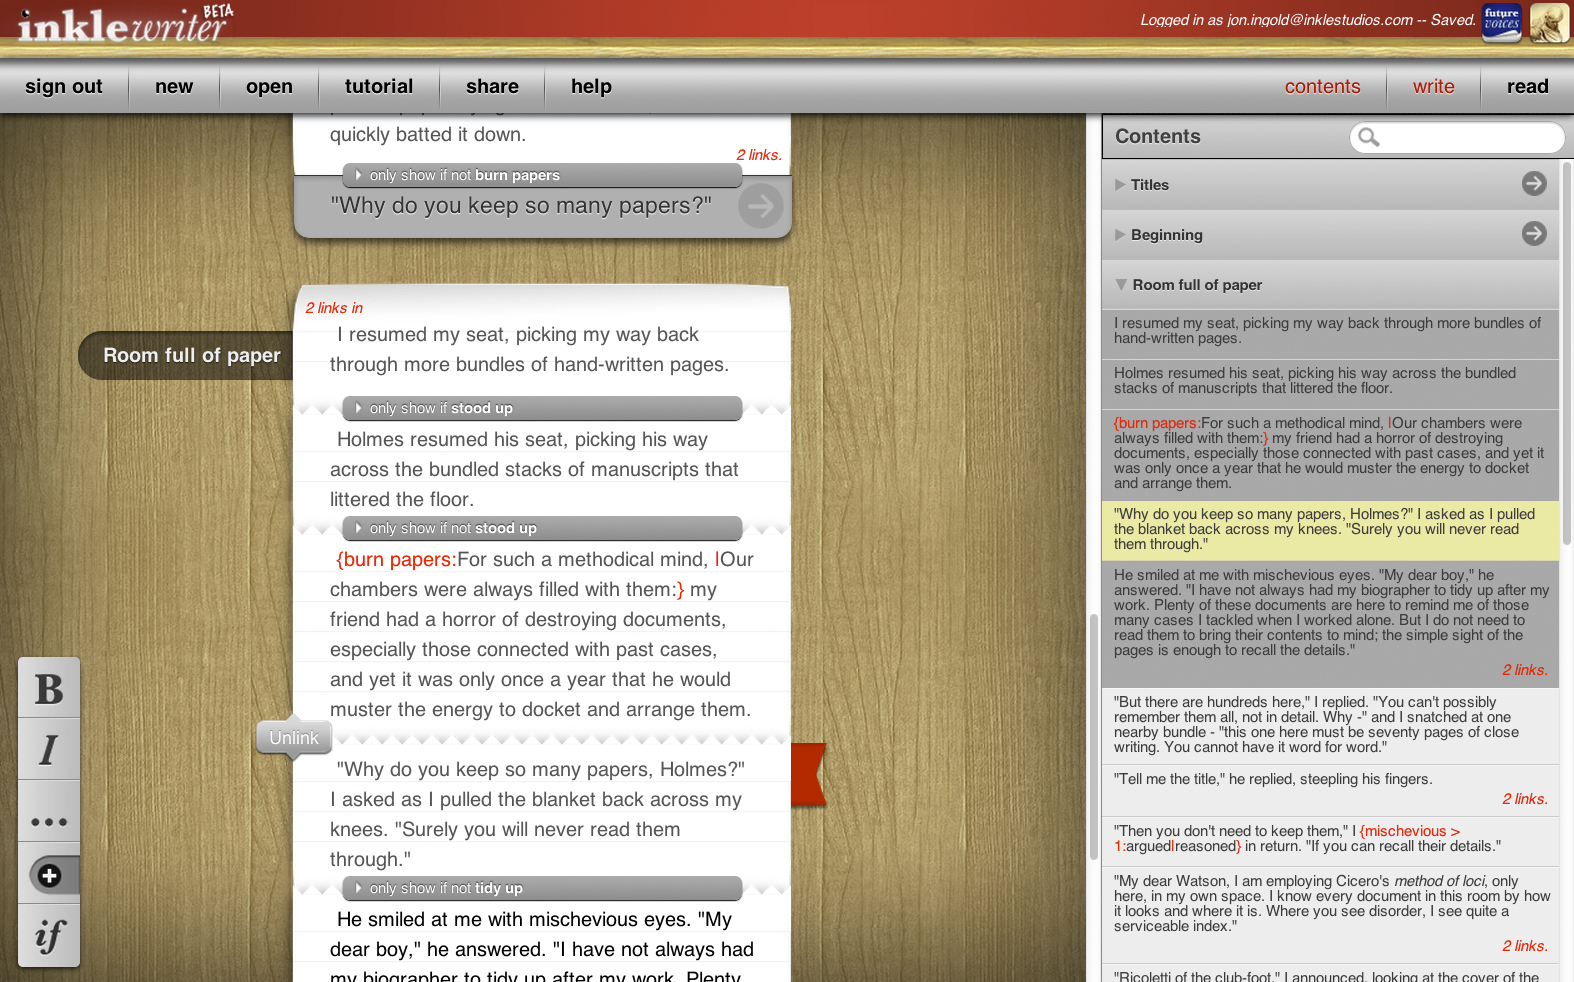Screen dimensions: 1574x982
Task: Switch to the read mode tab
Action: [1527, 87]
